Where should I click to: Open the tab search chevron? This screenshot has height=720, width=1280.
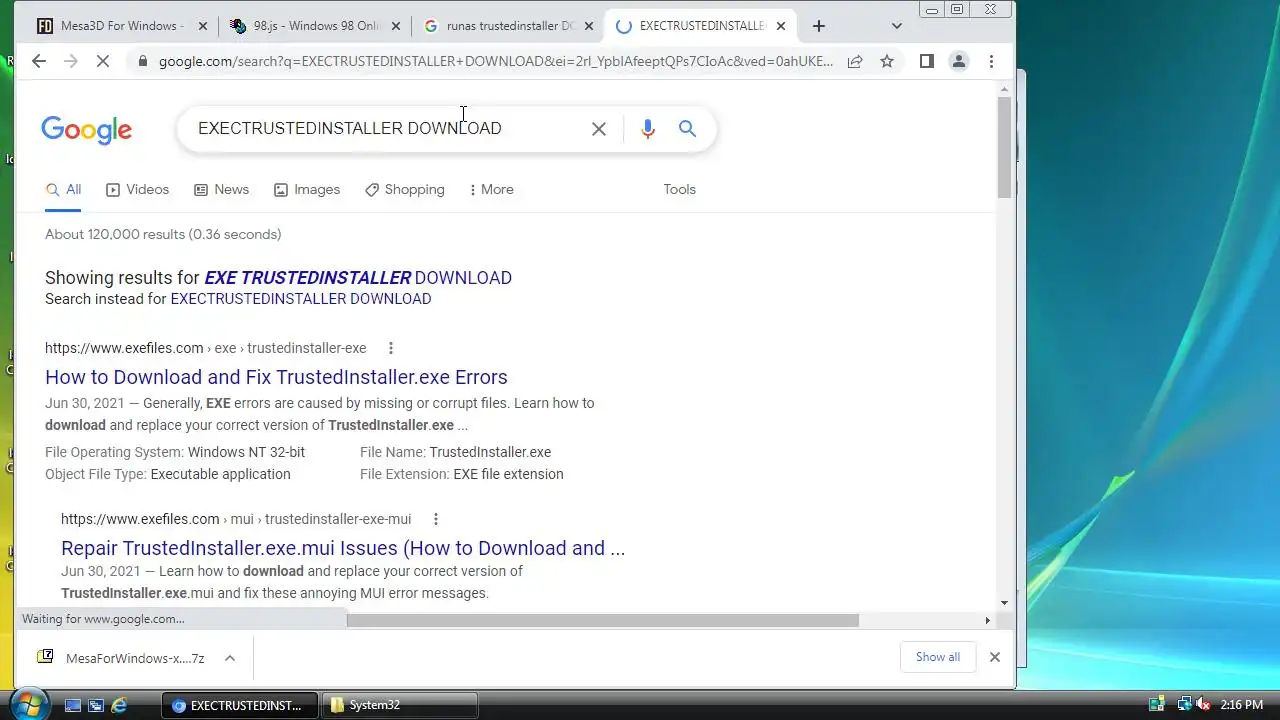[896, 26]
